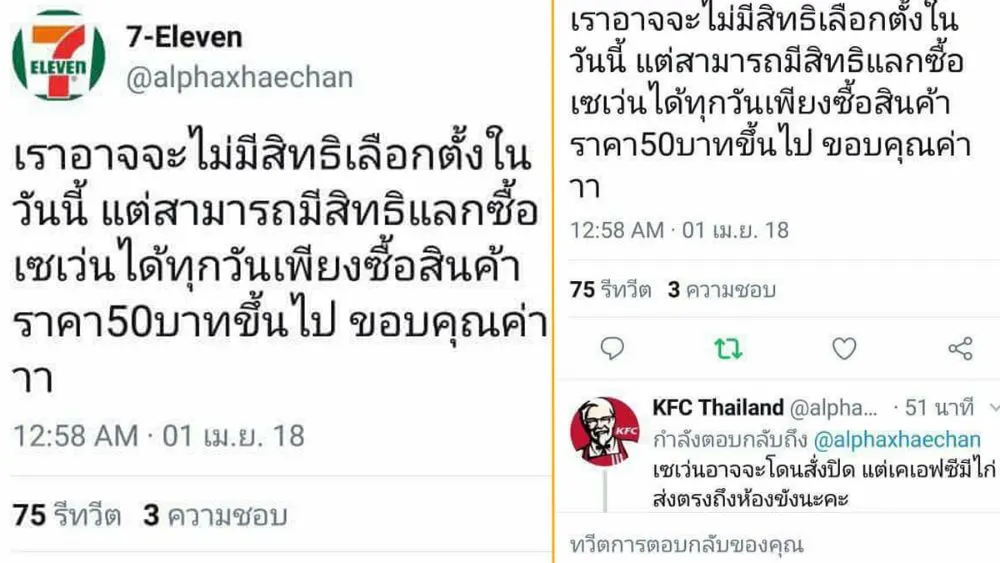Open KFC reply text about chicken delivery
This screenshot has height=563, width=1000.
824,484
